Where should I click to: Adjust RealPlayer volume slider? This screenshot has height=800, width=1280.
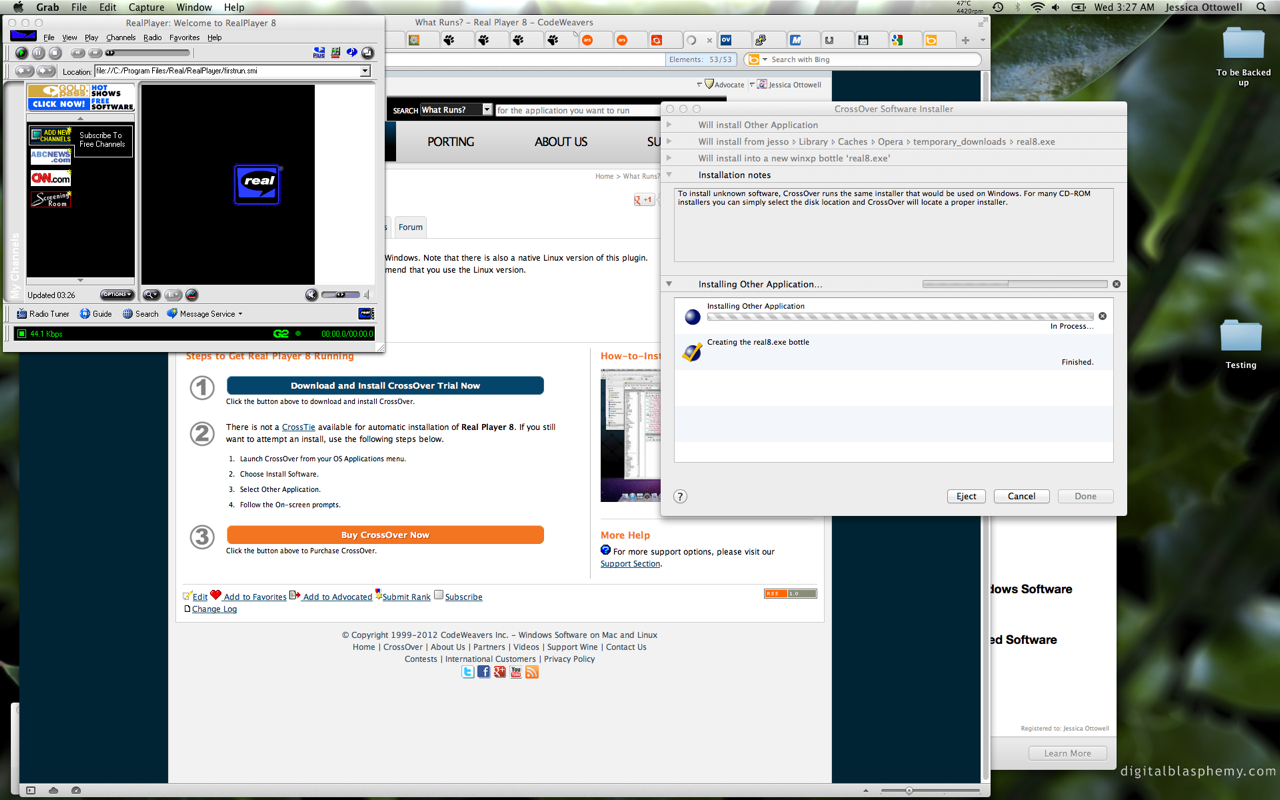pos(341,295)
